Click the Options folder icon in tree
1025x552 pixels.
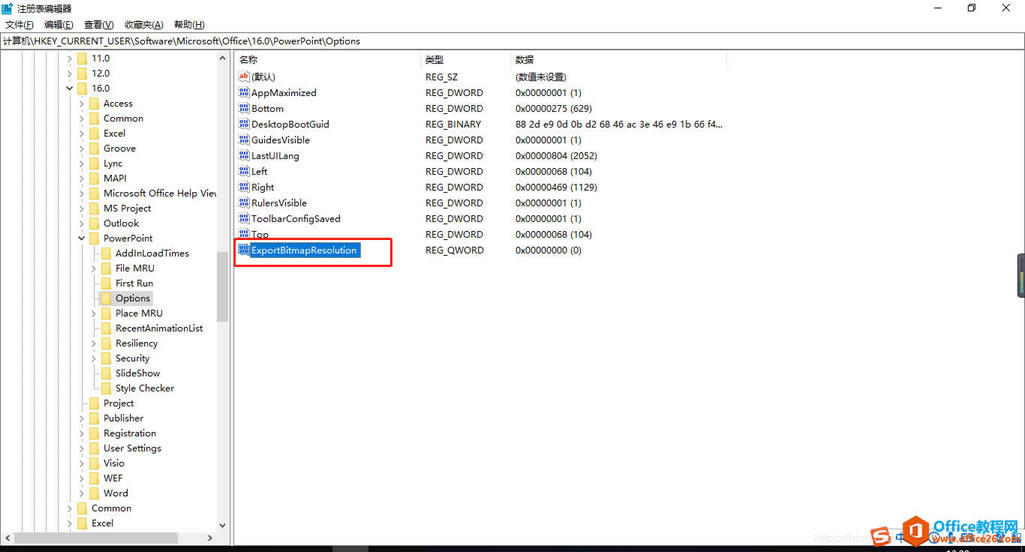pyautogui.click(x=106, y=298)
